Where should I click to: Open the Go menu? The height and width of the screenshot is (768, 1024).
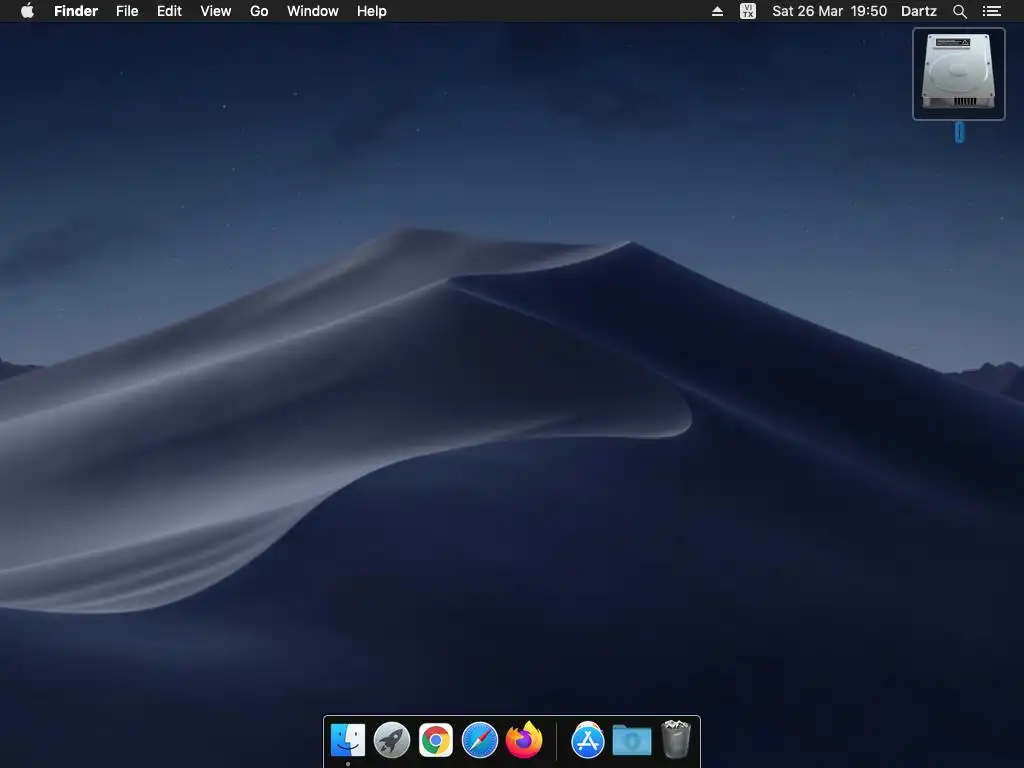(x=259, y=11)
